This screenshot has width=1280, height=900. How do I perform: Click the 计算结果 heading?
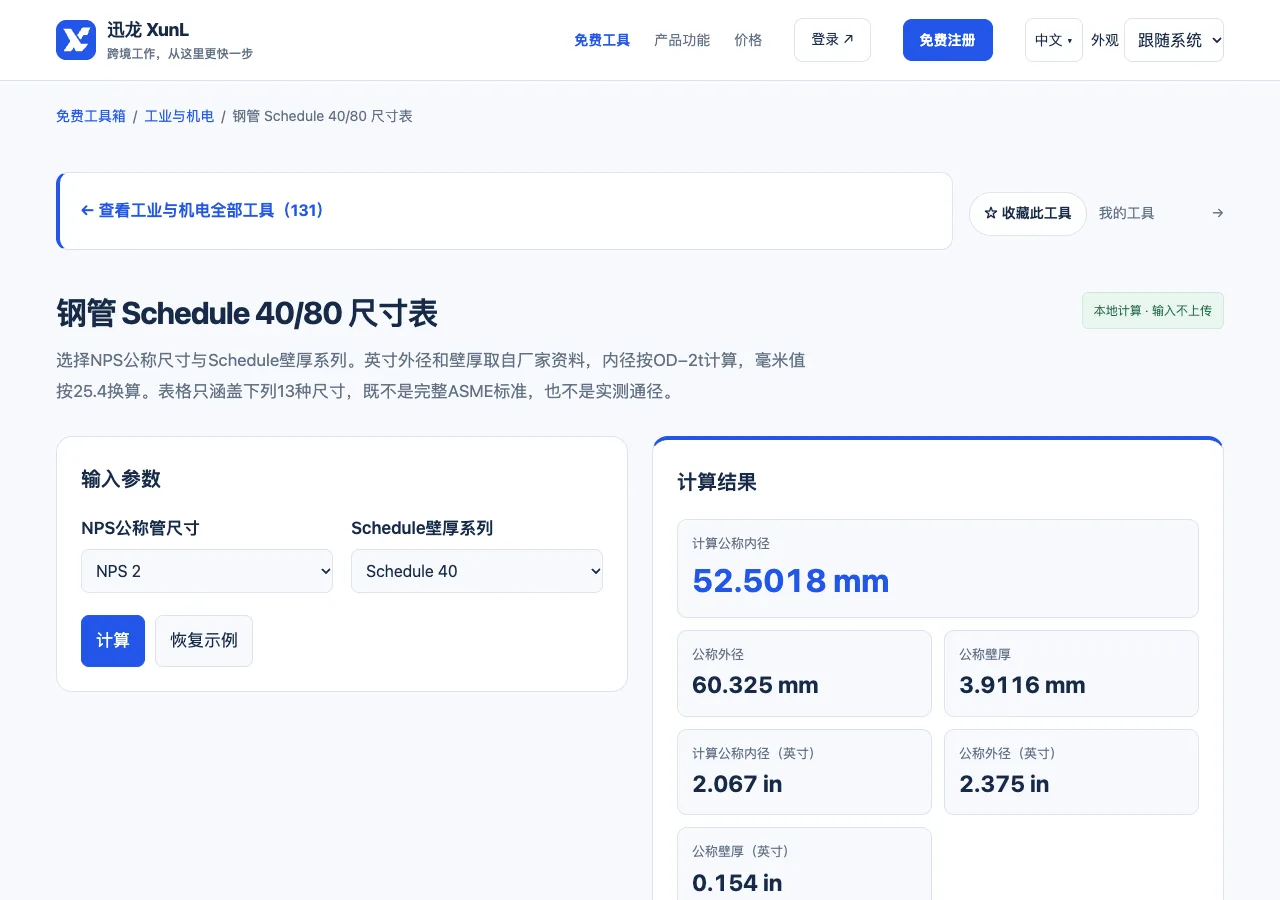717,482
